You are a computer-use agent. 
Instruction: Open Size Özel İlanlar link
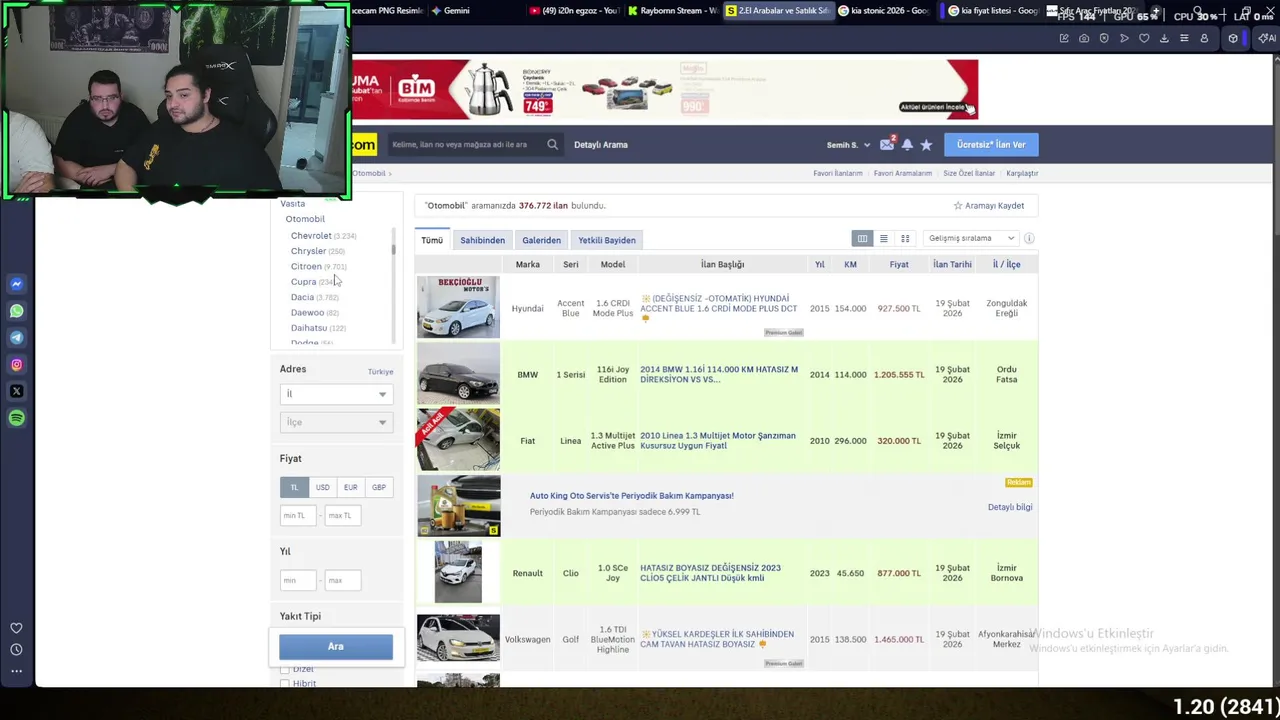(969, 173)
